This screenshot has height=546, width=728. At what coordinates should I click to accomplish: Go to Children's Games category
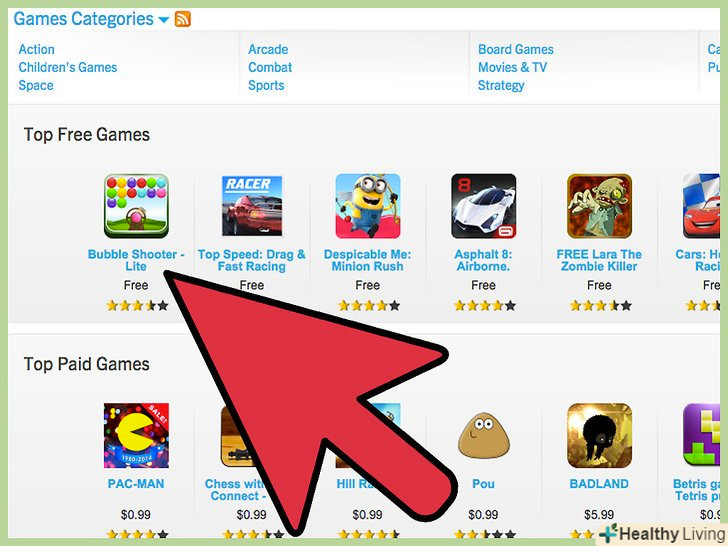pyautogui.click(x=68, y=67)
